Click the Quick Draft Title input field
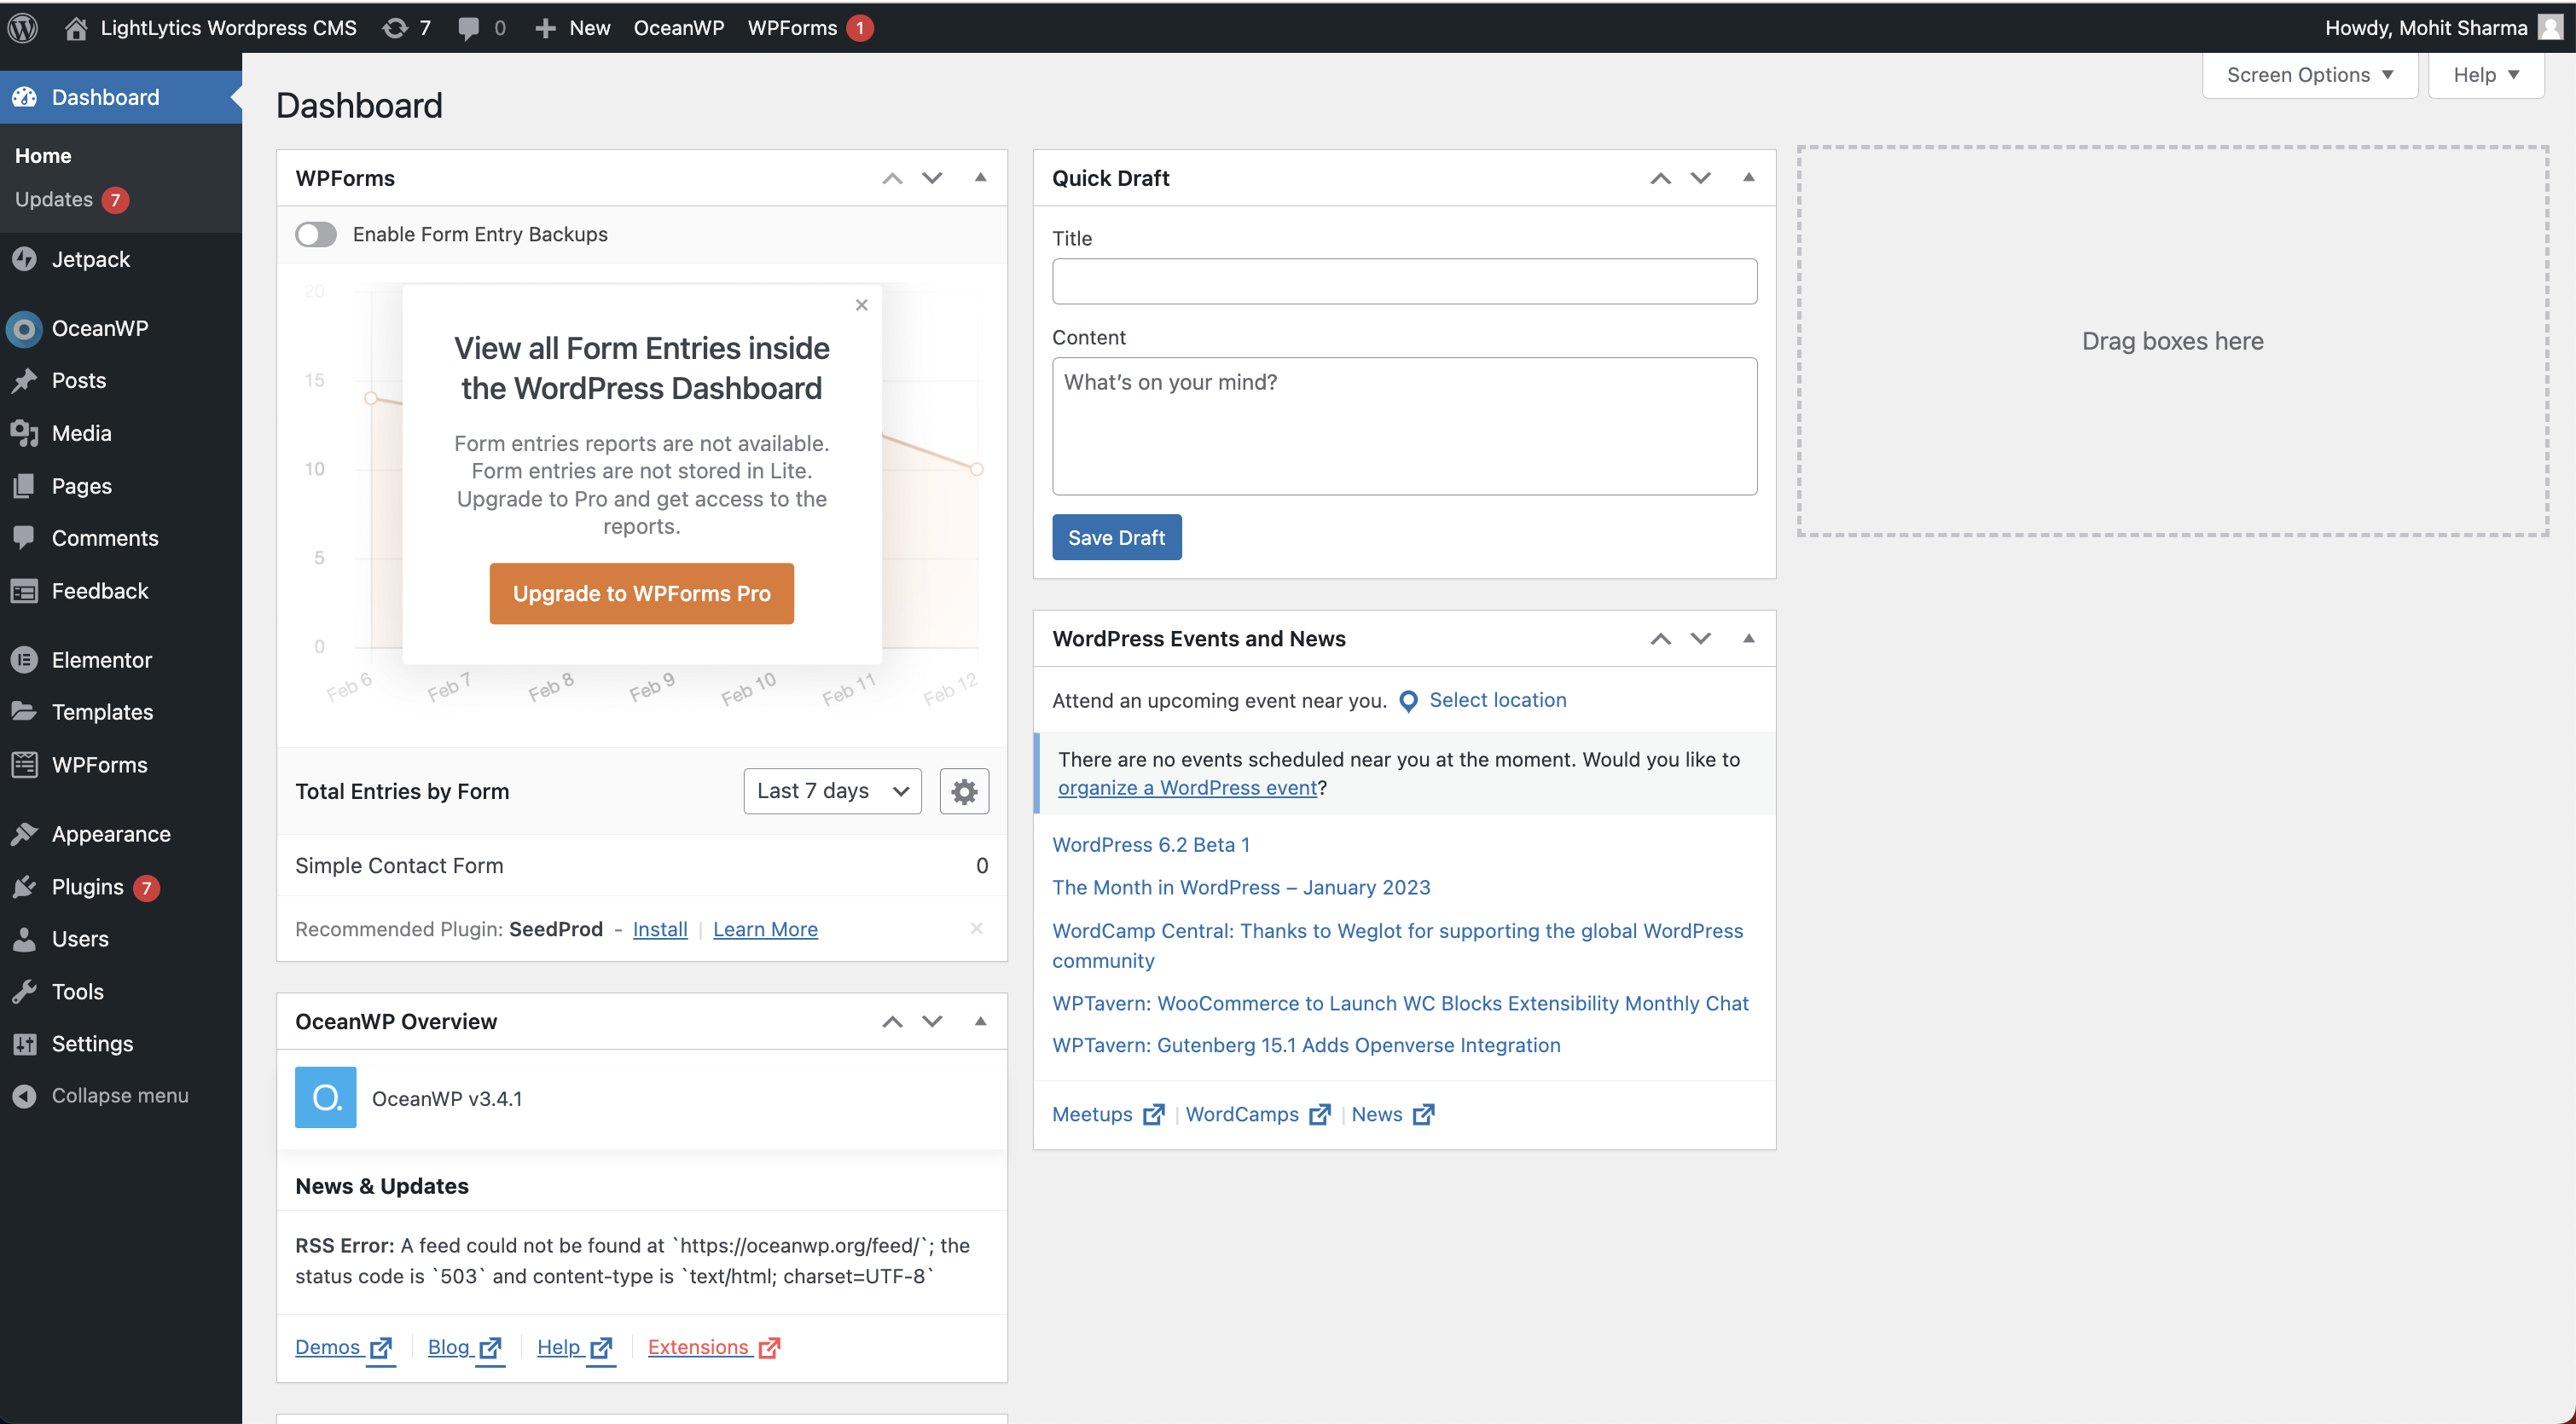2576x1424 pixels. tap(1403, 281)
